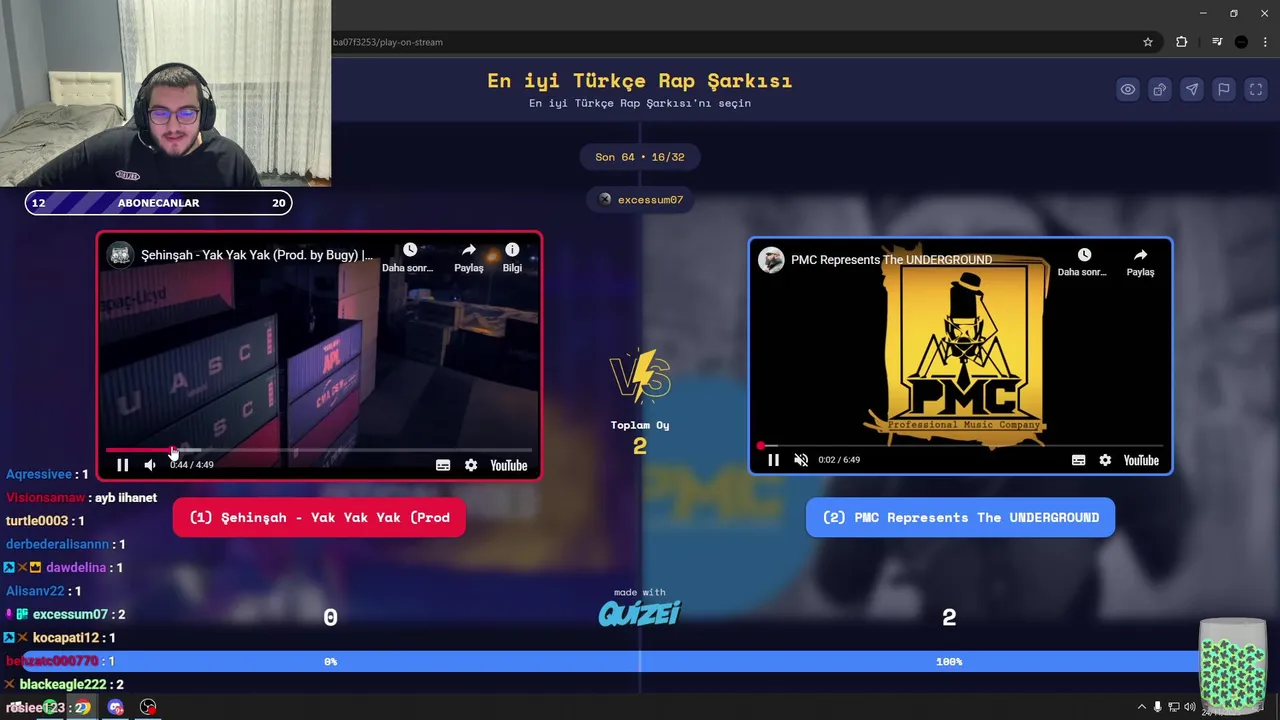Open the browser extensions puzzle icon

pyautogui.click(x=1182, y=42)
